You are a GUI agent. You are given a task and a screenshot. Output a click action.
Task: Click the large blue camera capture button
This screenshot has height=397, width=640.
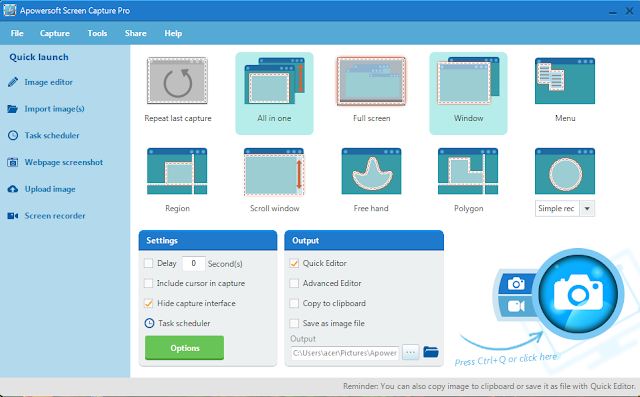[x=578, y=294]
